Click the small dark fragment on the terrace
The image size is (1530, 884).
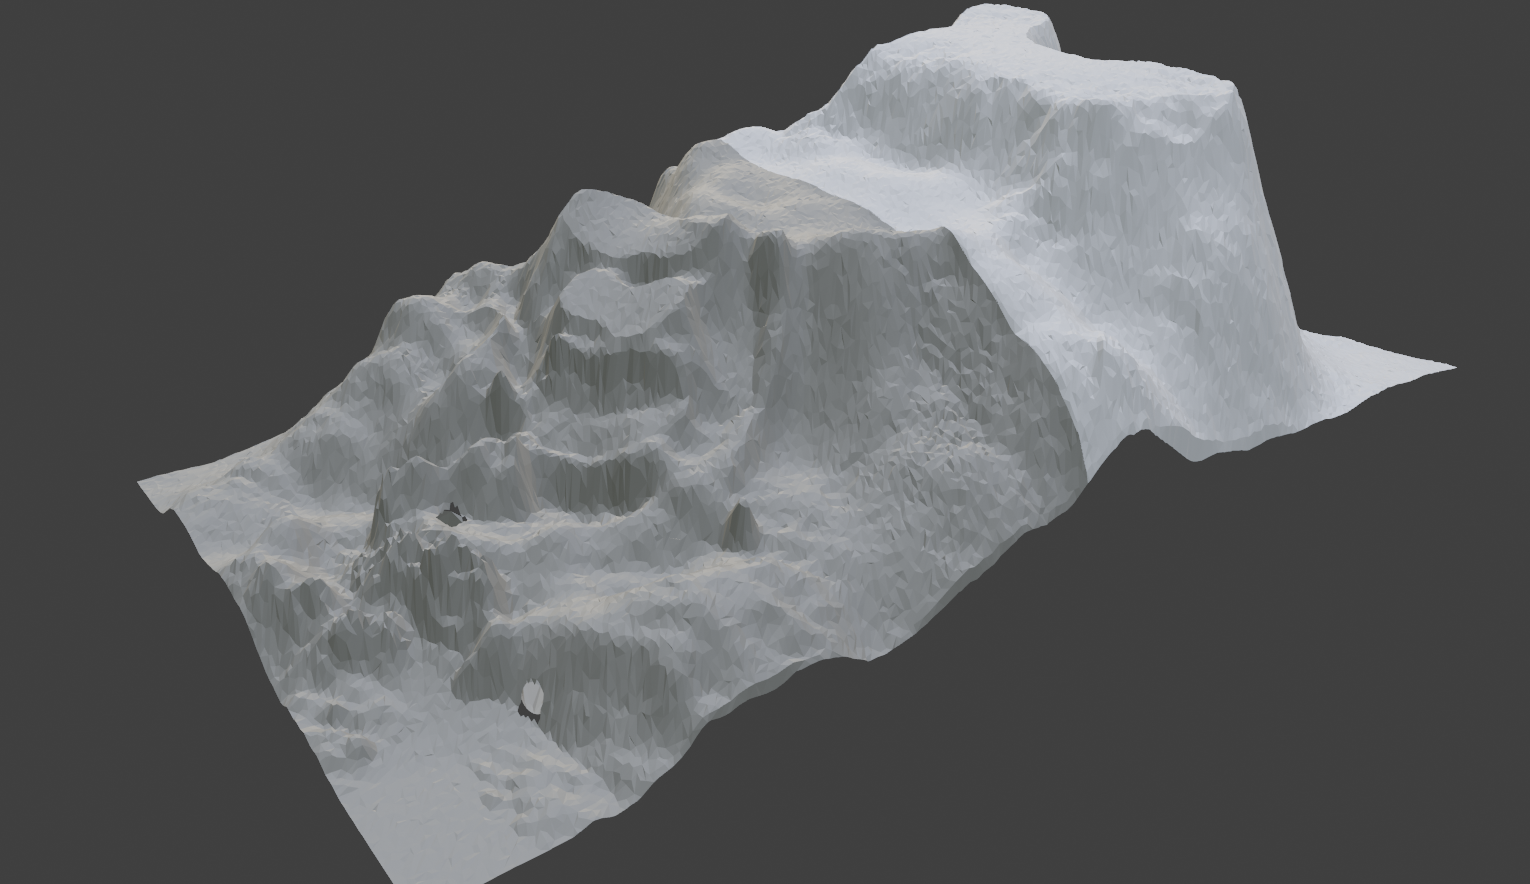(452, 515)
